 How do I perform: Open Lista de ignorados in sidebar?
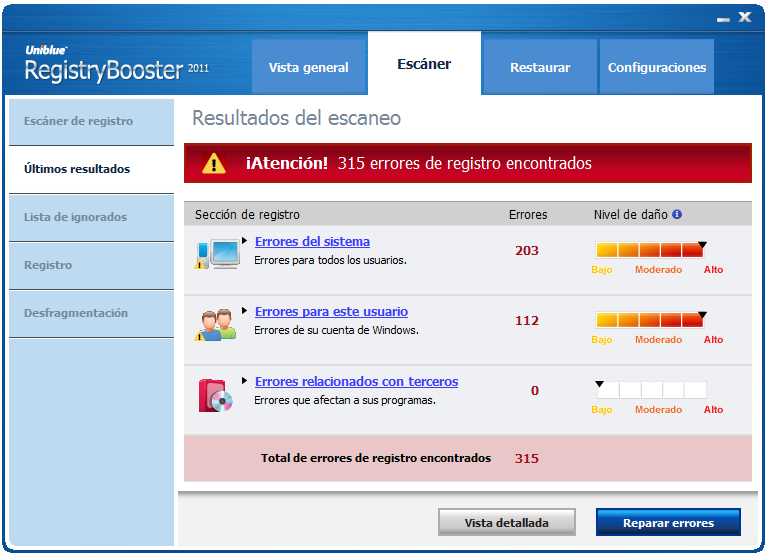pyautogui.click(x=91, y=217)
